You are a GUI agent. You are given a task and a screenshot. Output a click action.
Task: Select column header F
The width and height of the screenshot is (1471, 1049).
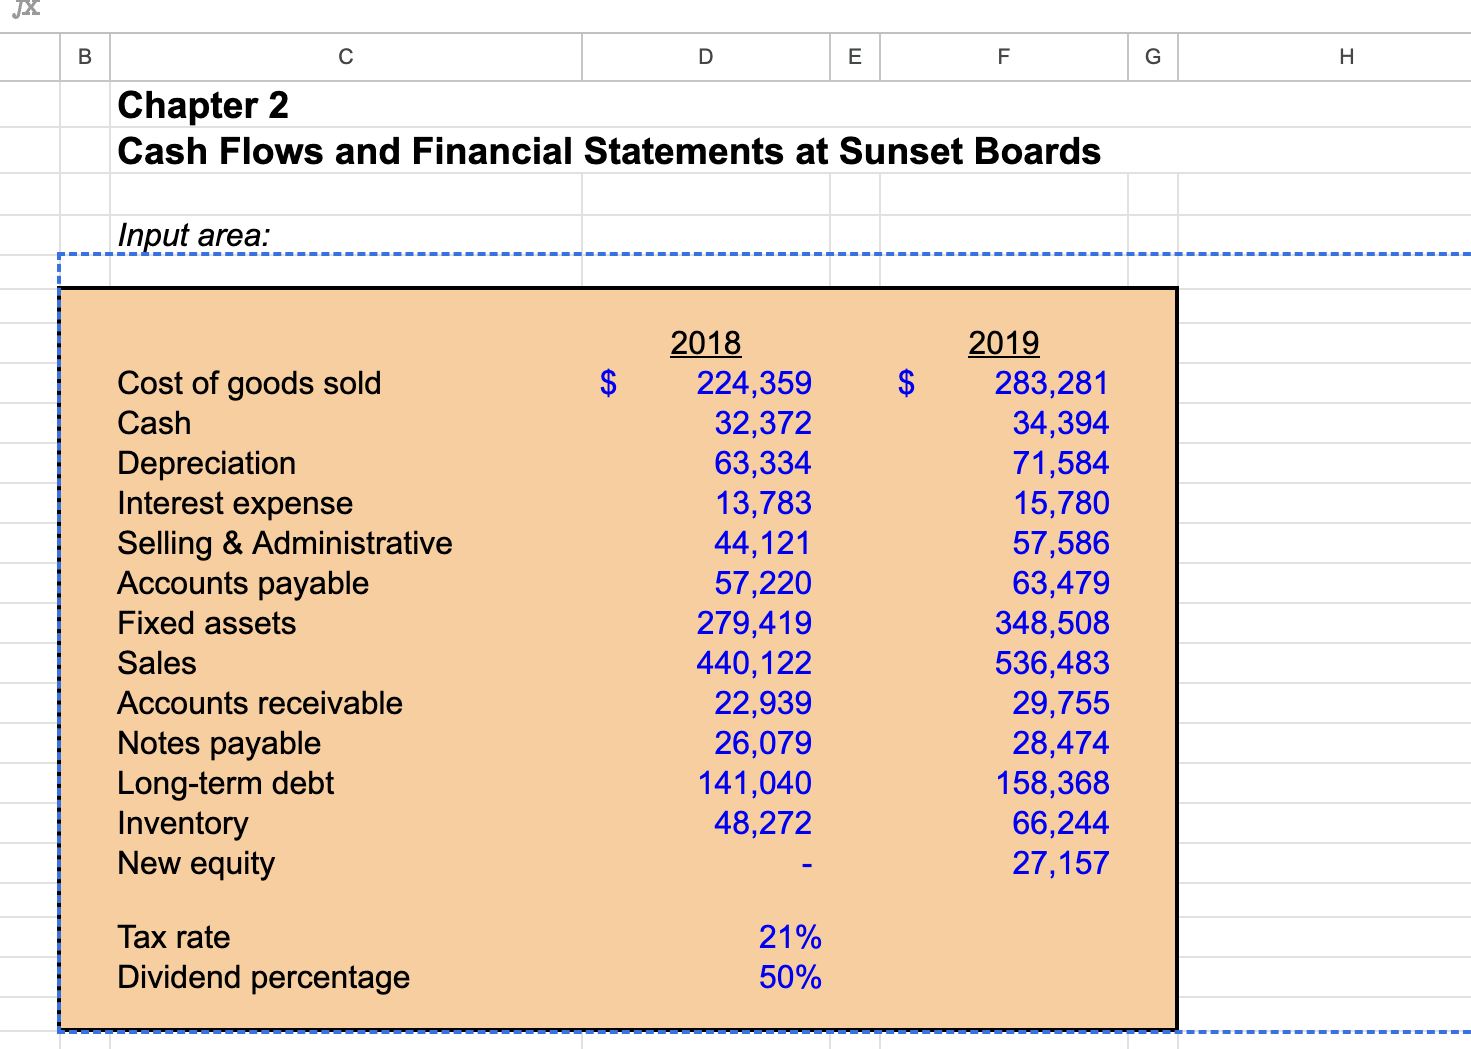[1003, 57]
